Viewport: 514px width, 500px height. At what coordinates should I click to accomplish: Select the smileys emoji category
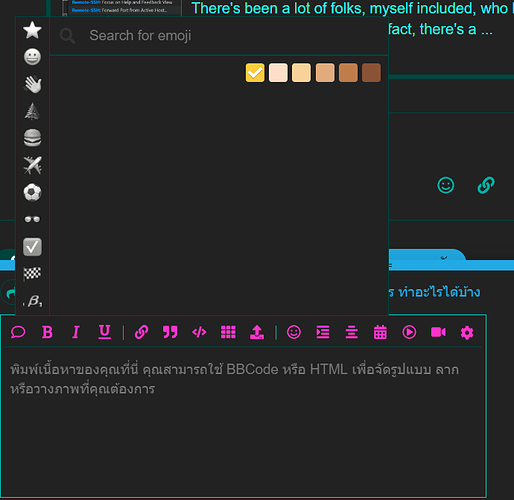[x=32, y=57]
